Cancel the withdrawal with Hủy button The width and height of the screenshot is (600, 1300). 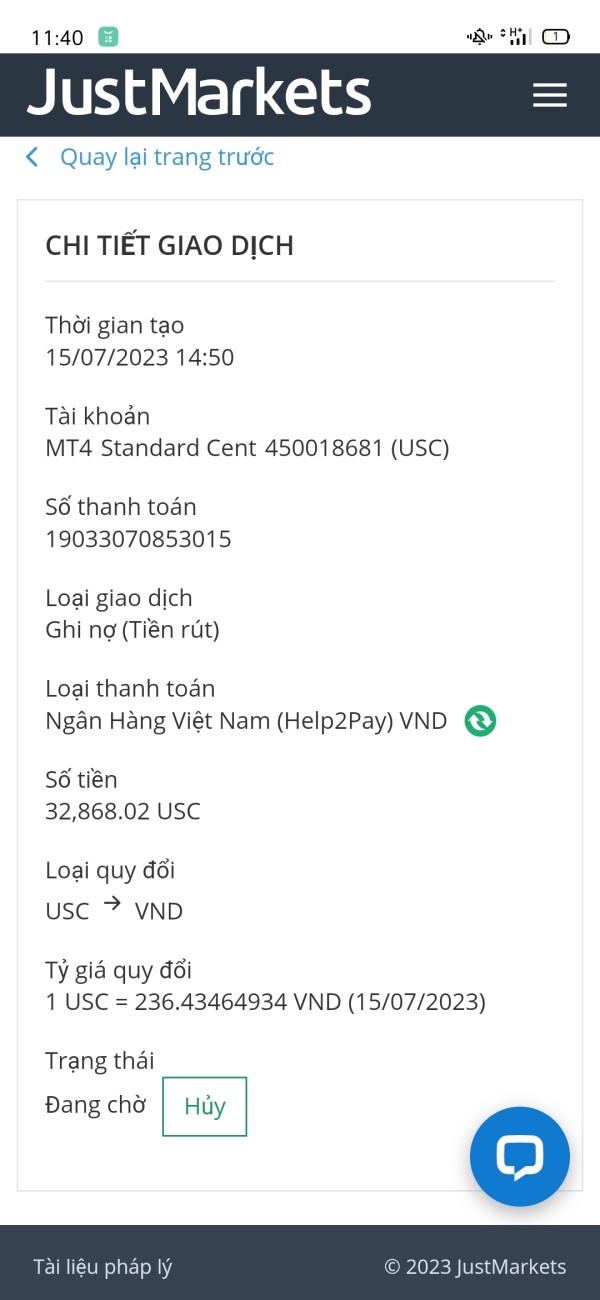point(204,1106)
